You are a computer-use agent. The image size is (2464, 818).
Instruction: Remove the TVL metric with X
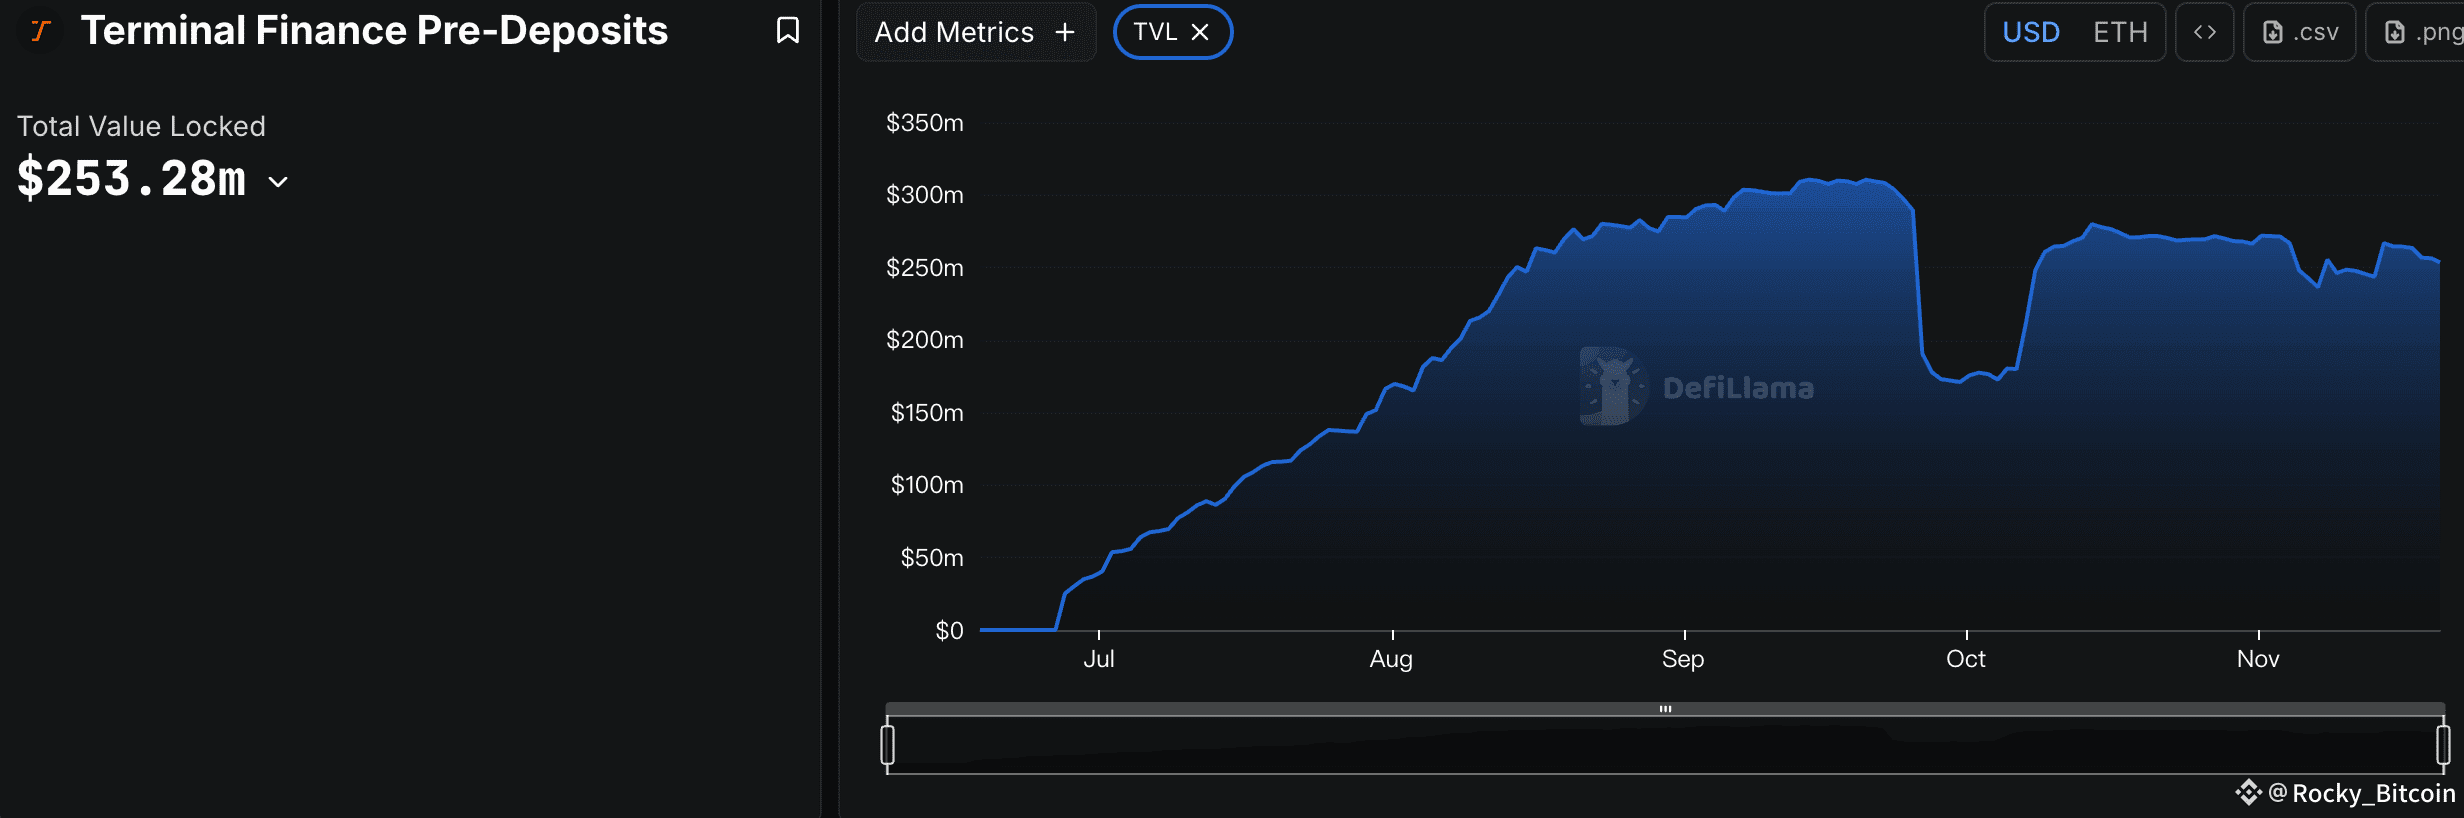pos(1200,33)
